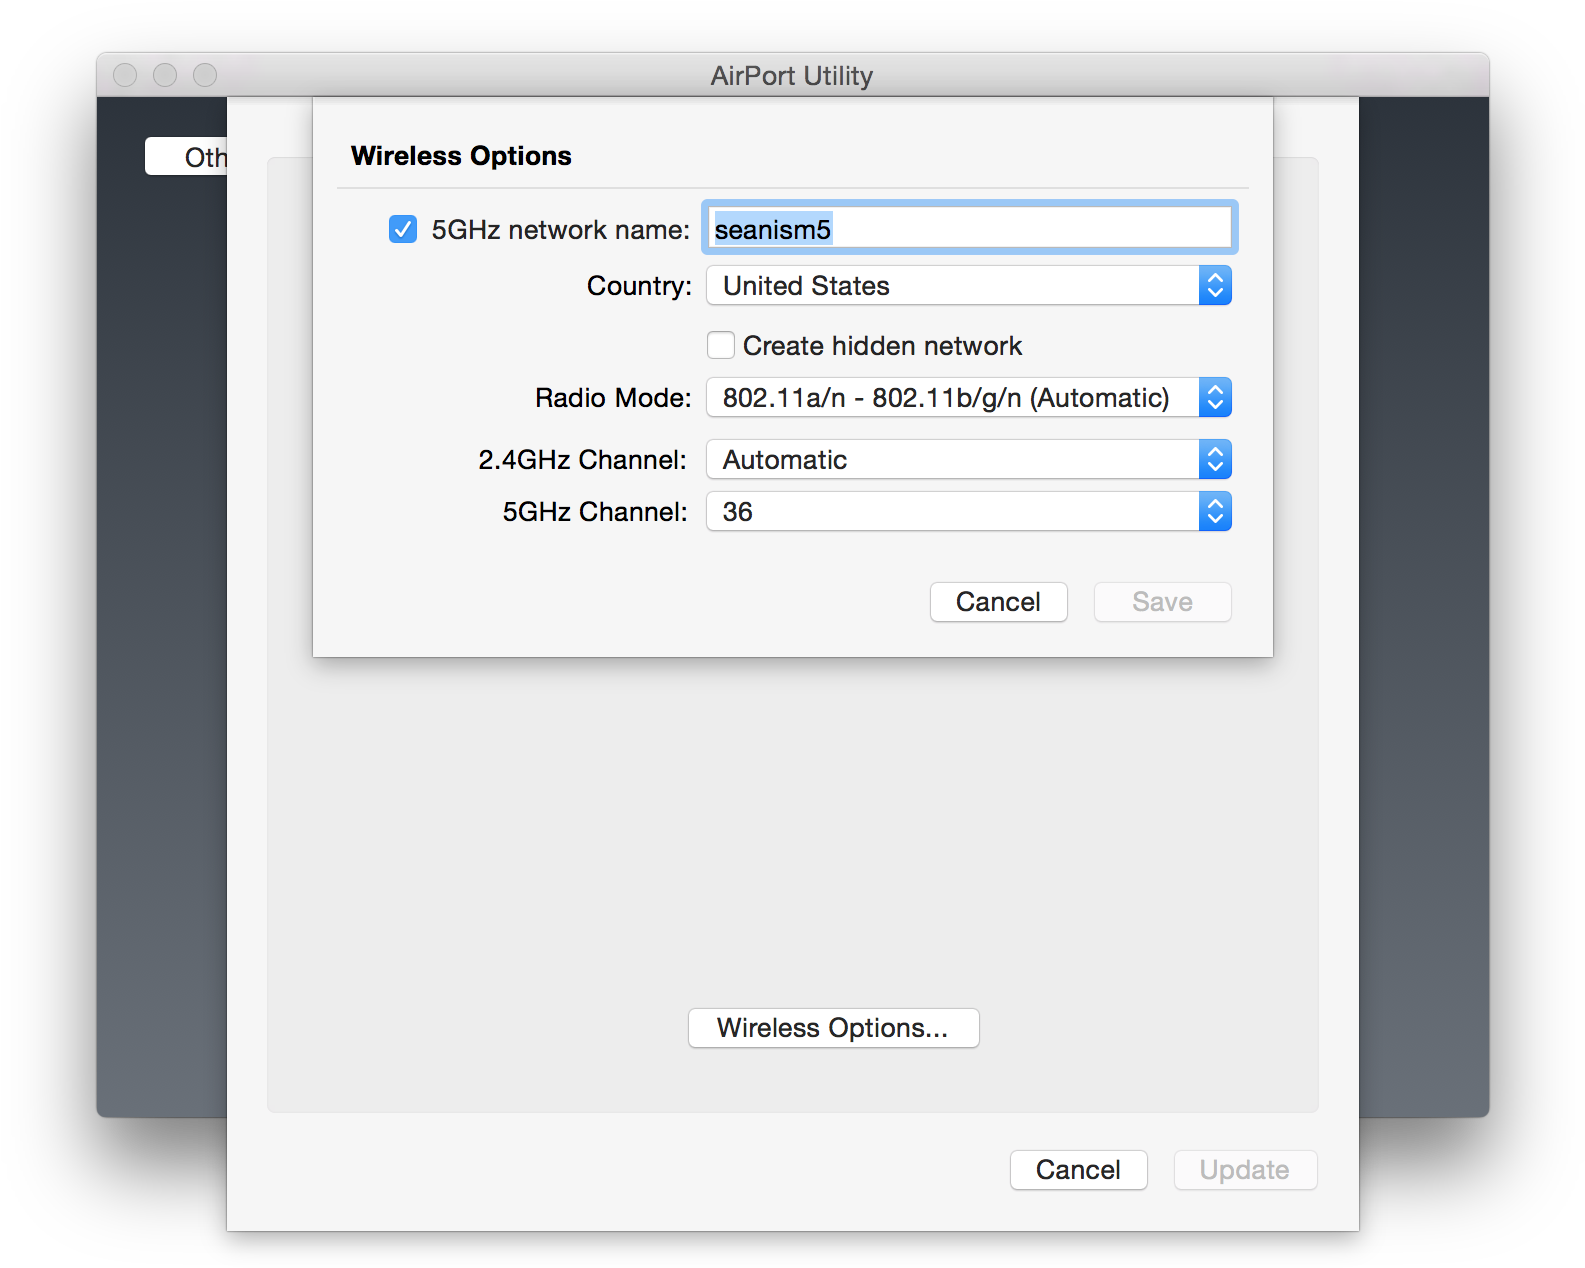
Task: Click the window zoom button
Action: pos(205,76)
